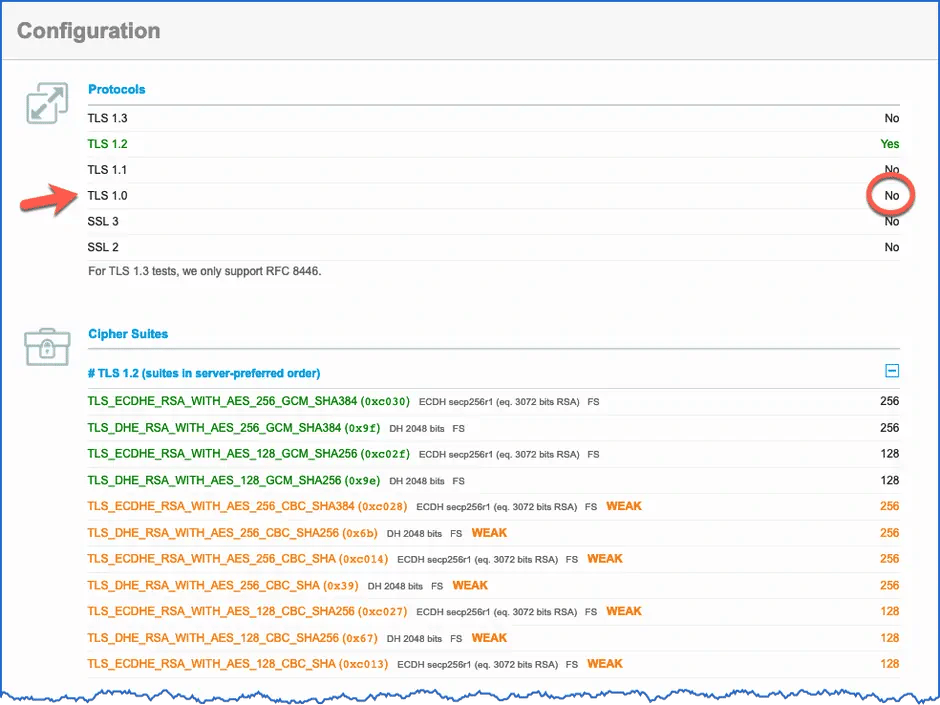Select the RFC 8446 note text
940x705 pixels.
tap(204, 271)
